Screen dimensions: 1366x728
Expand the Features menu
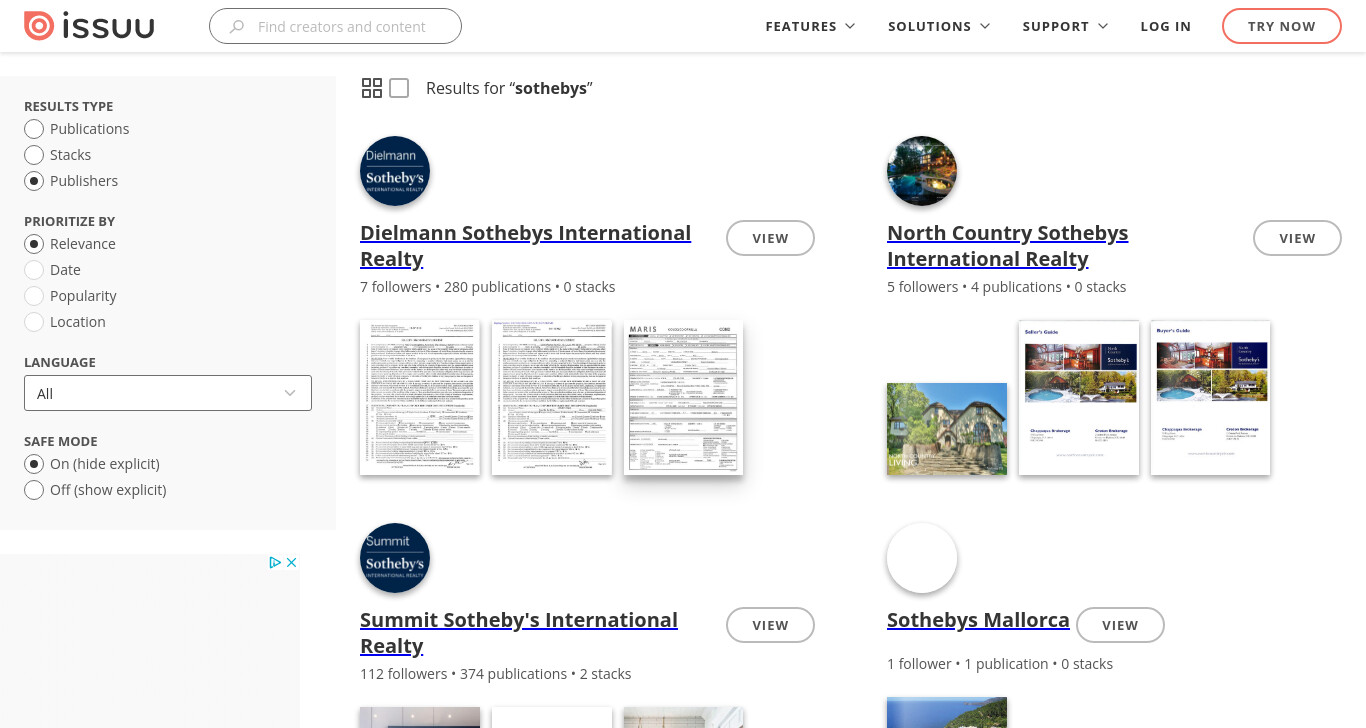pyautogui.click(x=810, y=27)
